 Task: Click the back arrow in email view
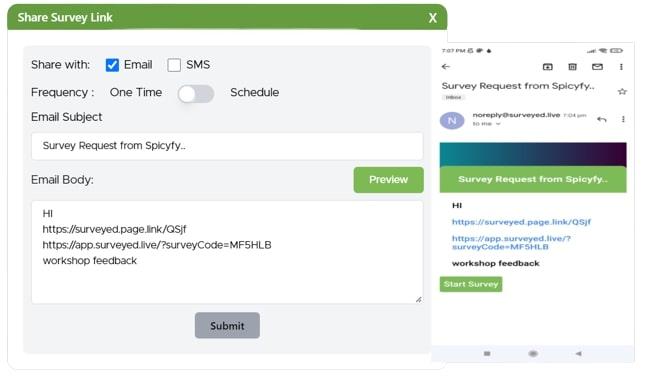click(446, 66)
